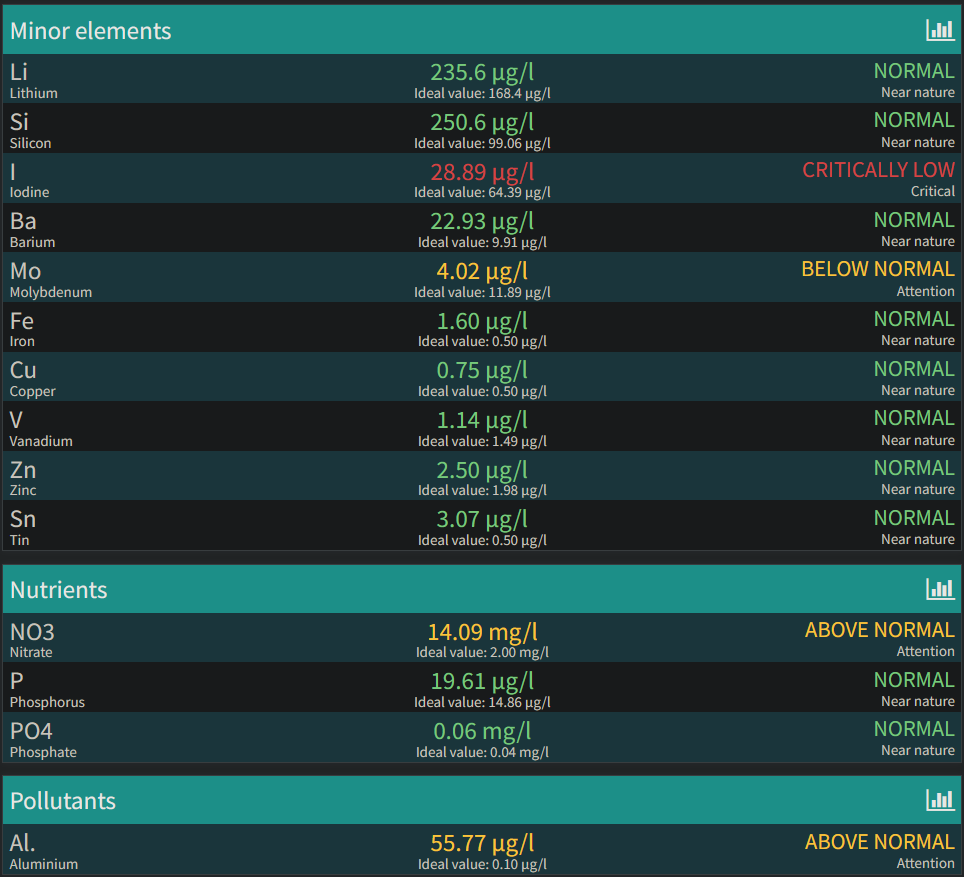The image size is (964, 877).
Task: Click the Nutrients section header
Action: coord(482,589)
